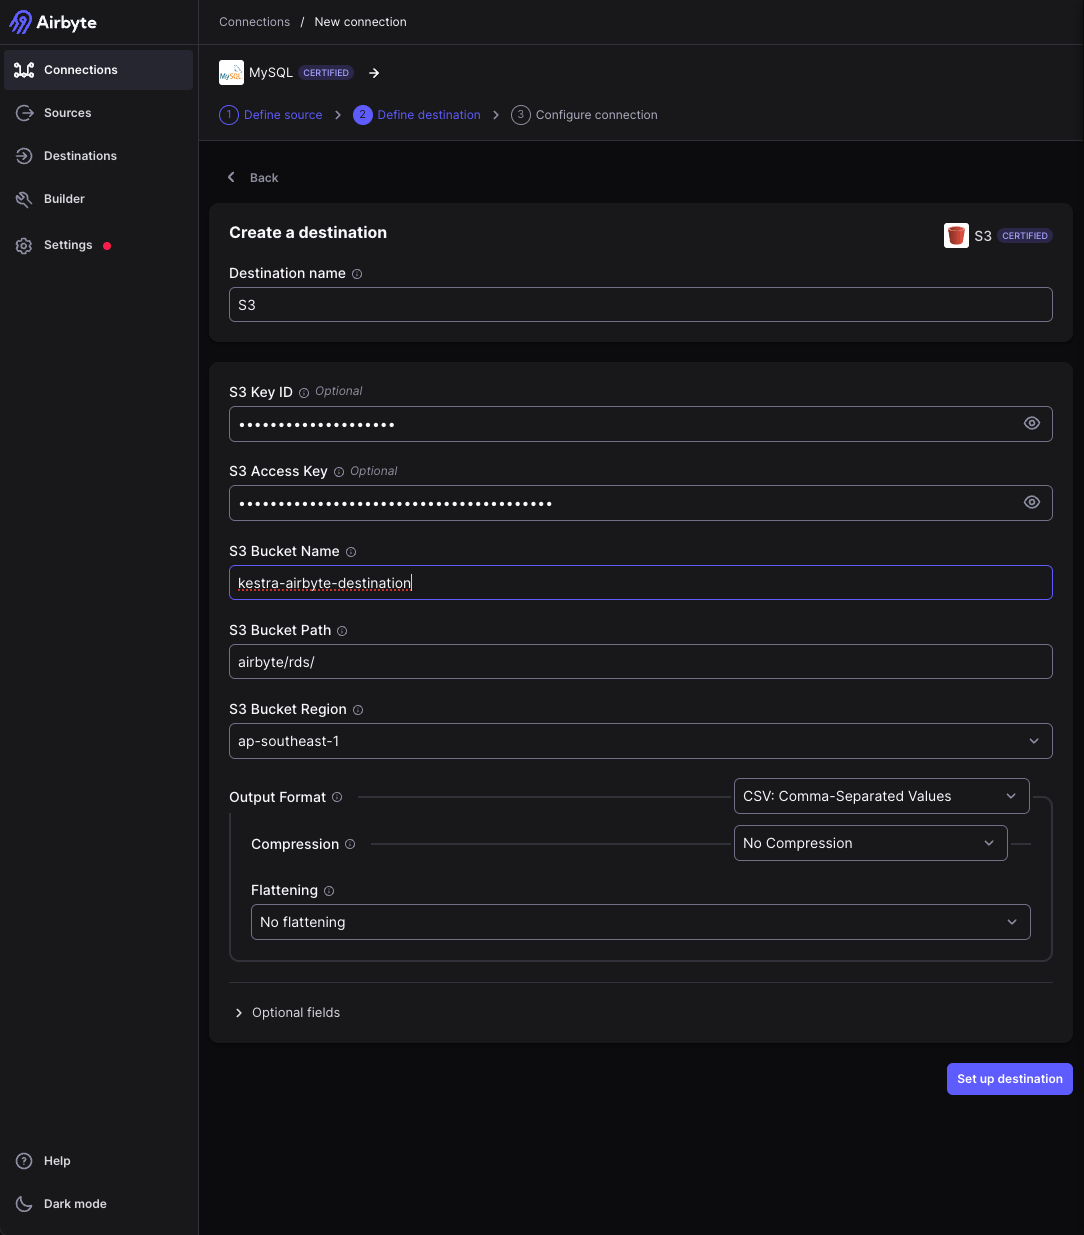This screenshot has width=1084, height=1235.
Task: Navigate back using the Back link
Action: pyautogui.click(x=252, y=177)
